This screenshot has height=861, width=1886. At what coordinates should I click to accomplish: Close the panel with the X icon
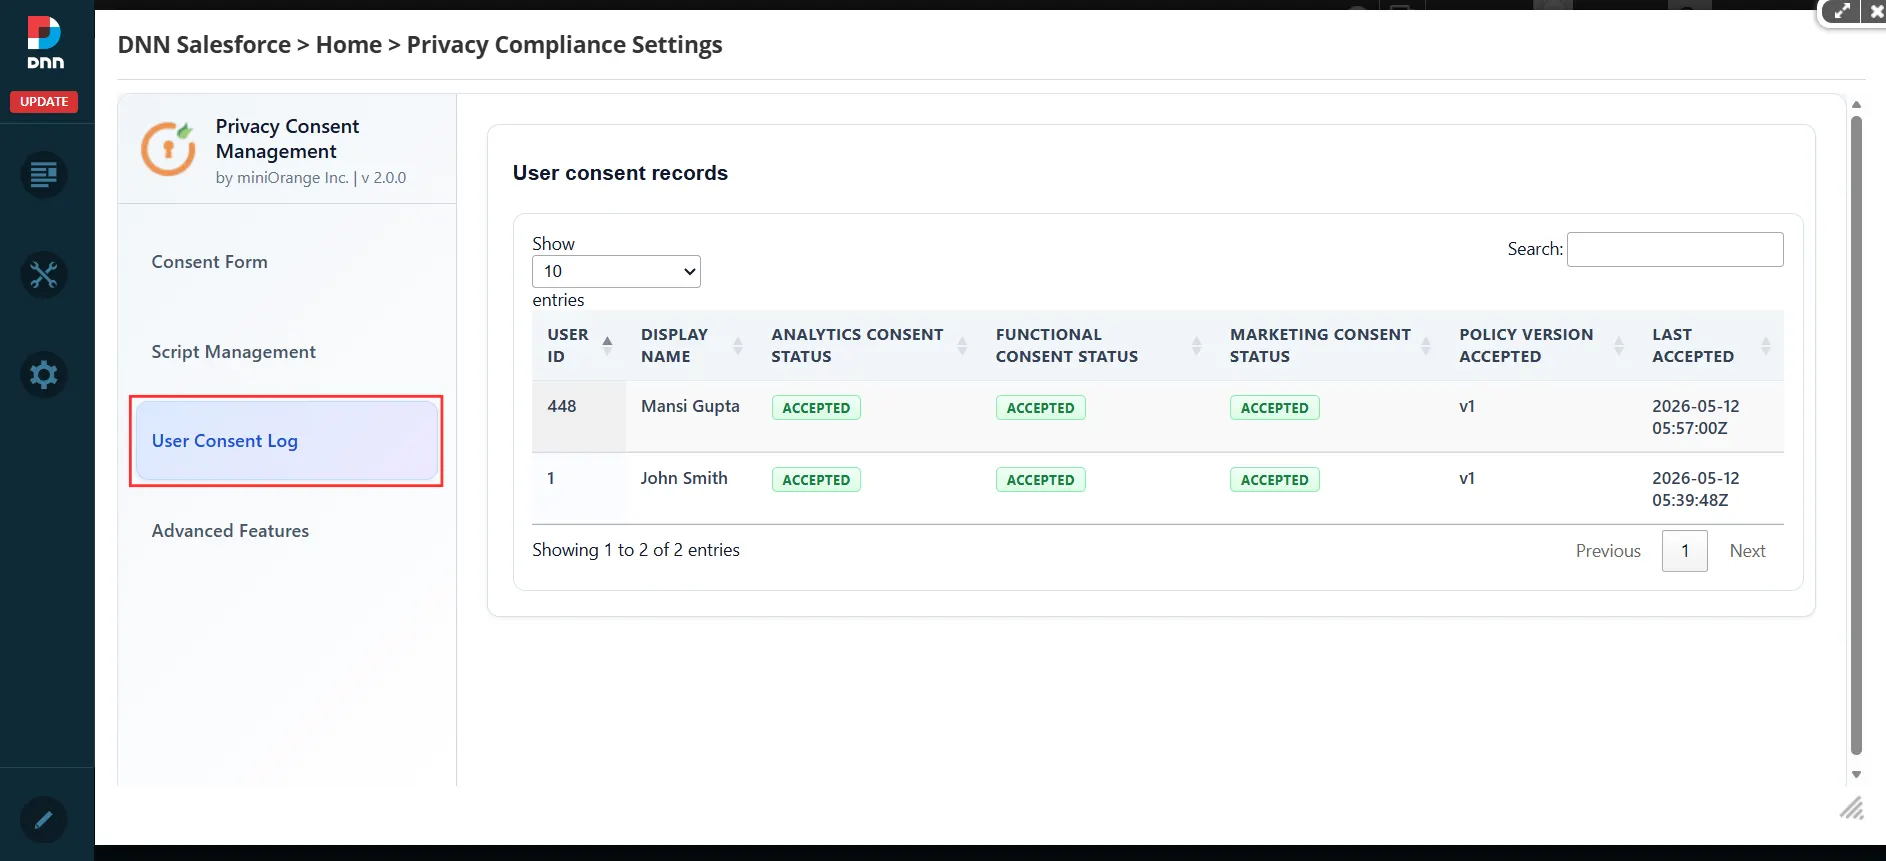coord(1875,12)
